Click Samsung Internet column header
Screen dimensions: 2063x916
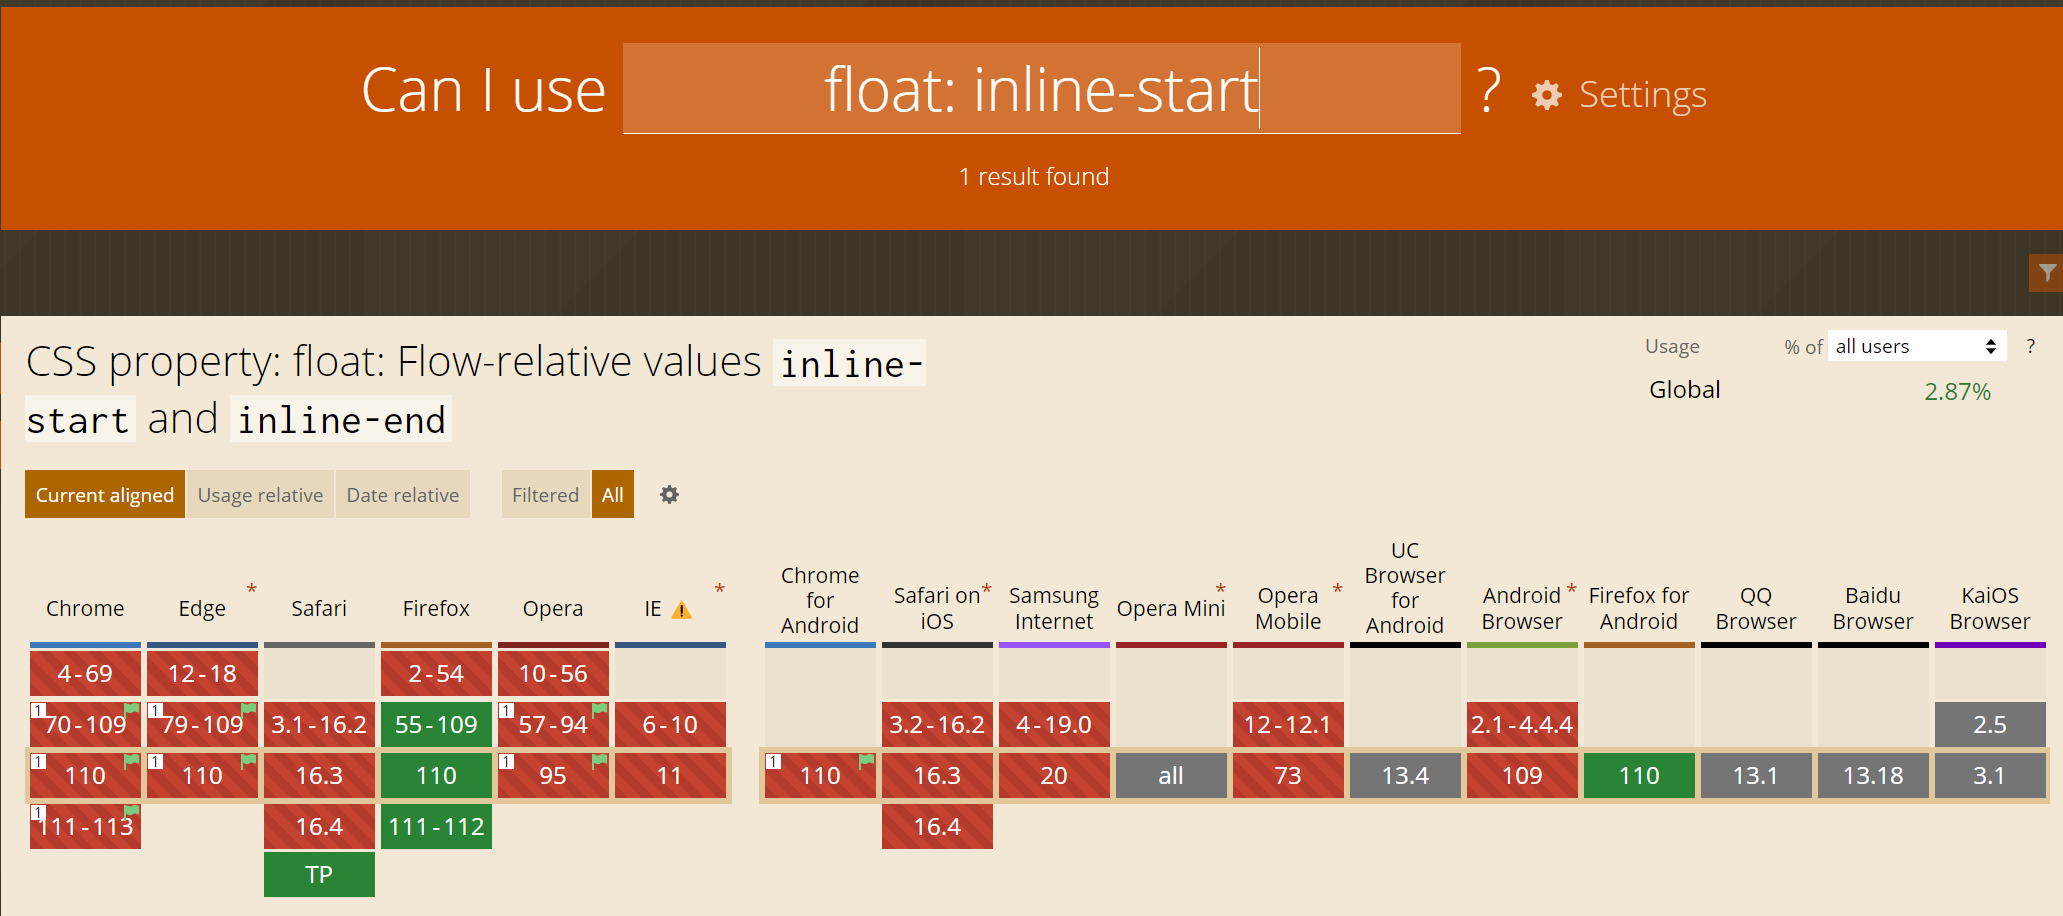click(x=1054, y=608)
